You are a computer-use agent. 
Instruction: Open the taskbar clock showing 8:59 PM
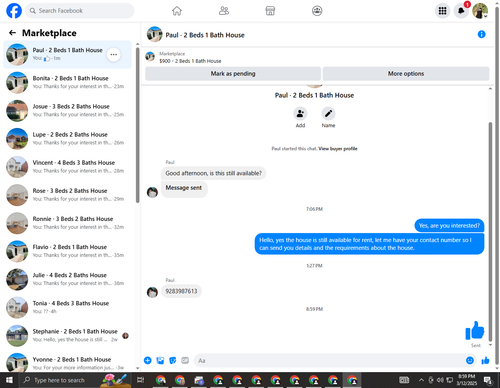(467, 380)
